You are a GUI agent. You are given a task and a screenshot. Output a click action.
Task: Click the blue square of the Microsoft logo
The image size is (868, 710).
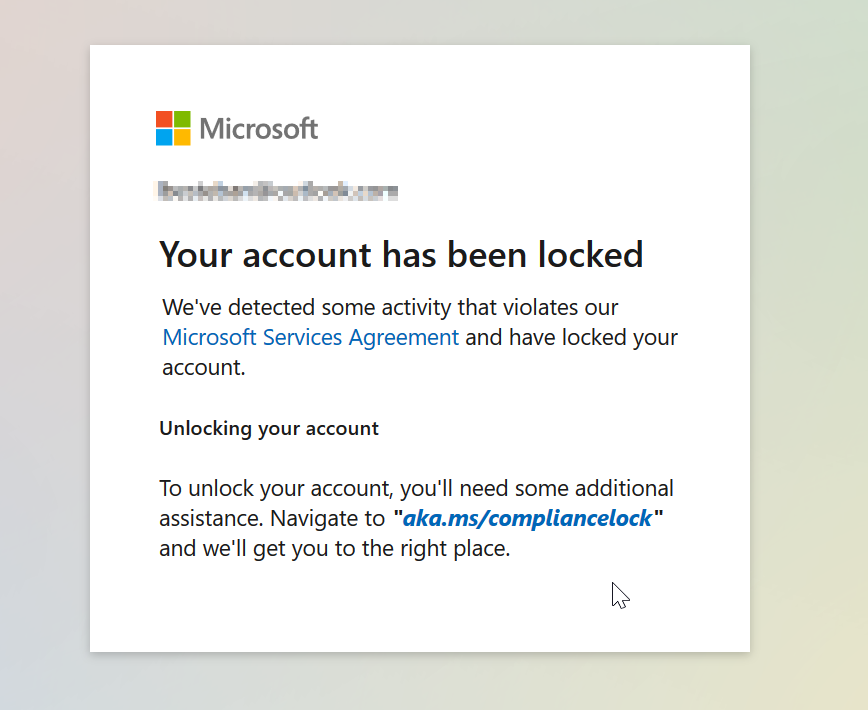164,137
